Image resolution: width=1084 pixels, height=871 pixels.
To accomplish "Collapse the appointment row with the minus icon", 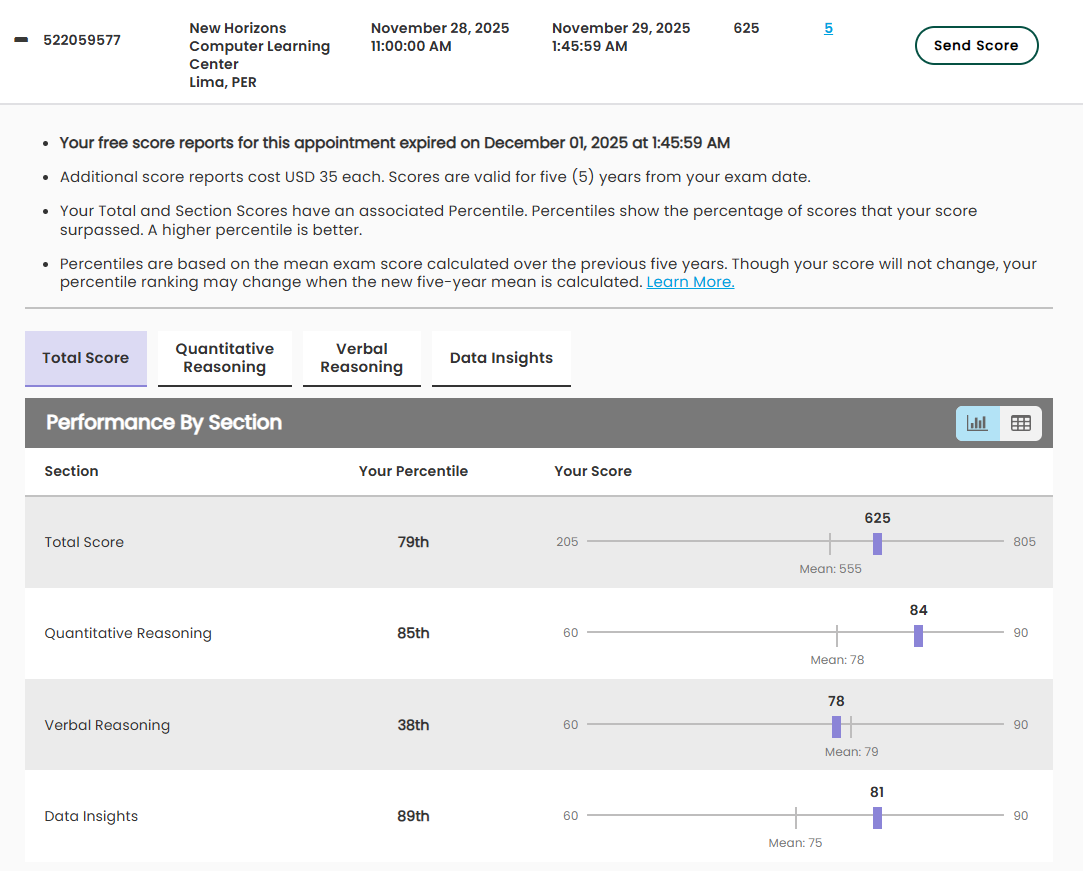I will (21, 40).
